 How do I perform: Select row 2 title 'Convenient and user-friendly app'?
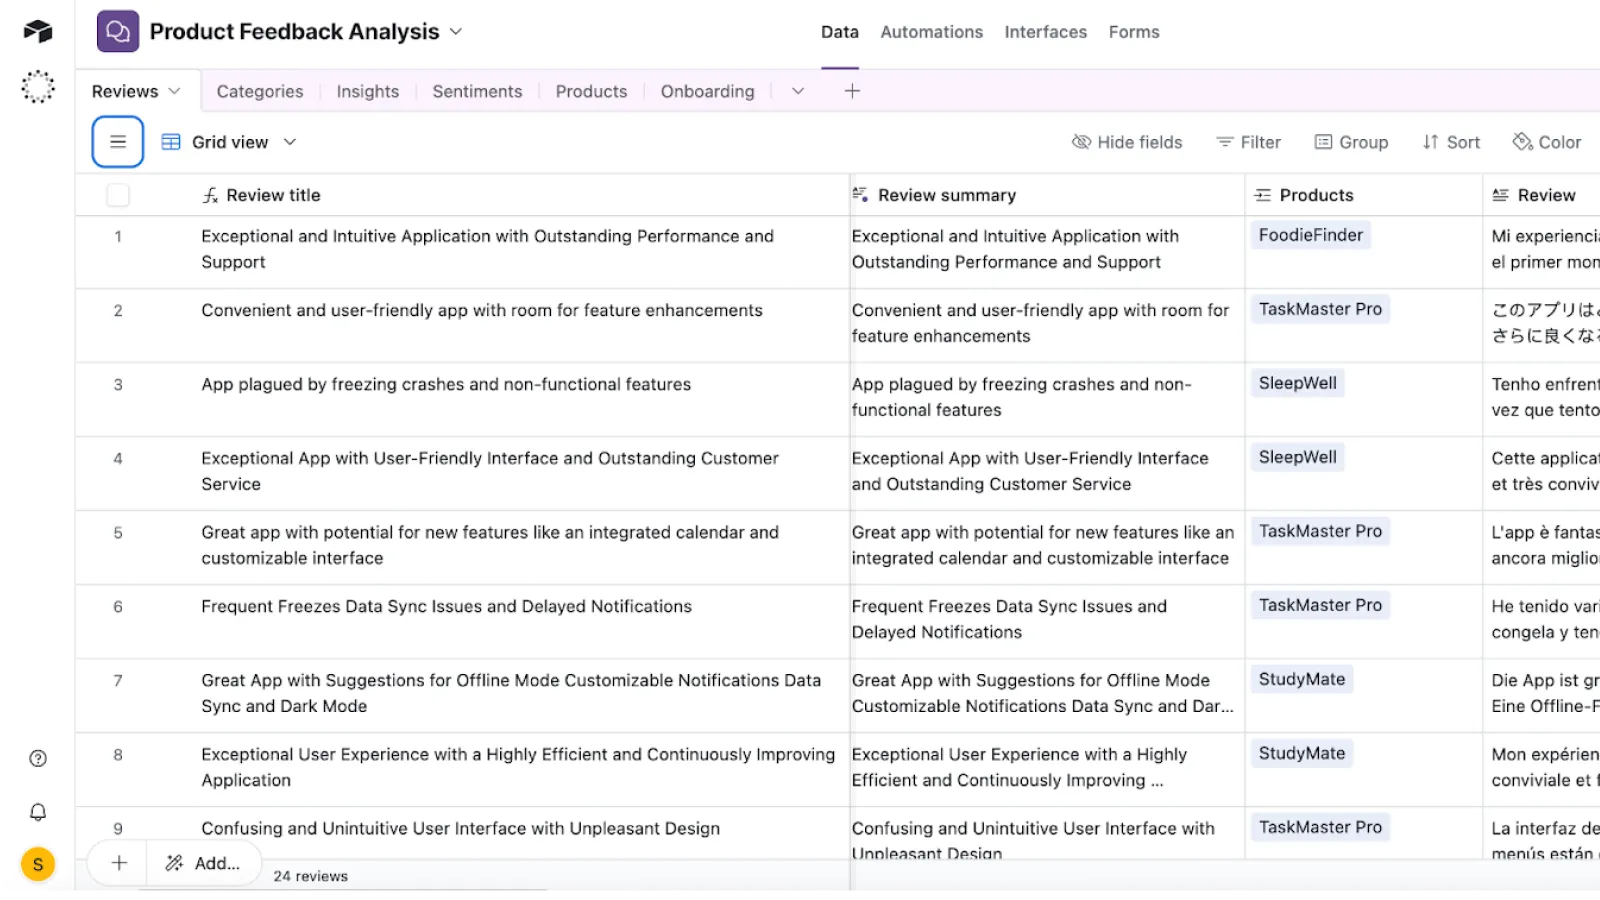(482, 310)
